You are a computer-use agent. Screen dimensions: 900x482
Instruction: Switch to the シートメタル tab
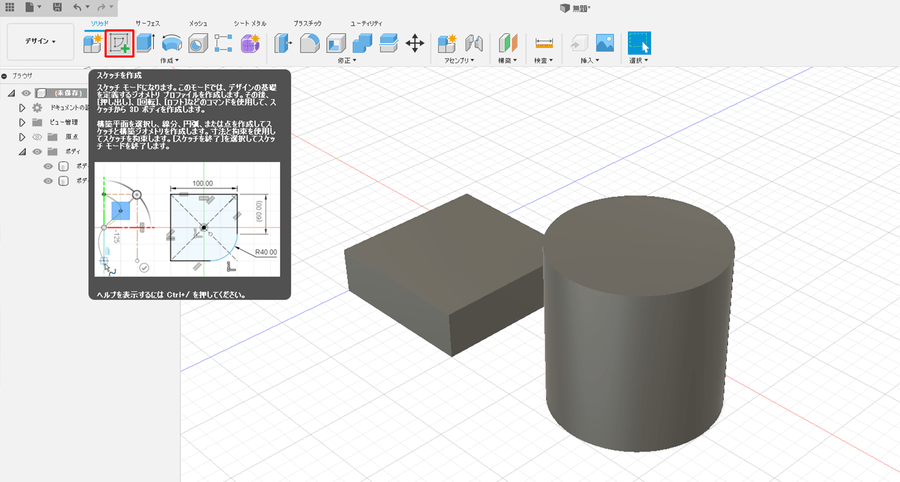coord(250,24)
